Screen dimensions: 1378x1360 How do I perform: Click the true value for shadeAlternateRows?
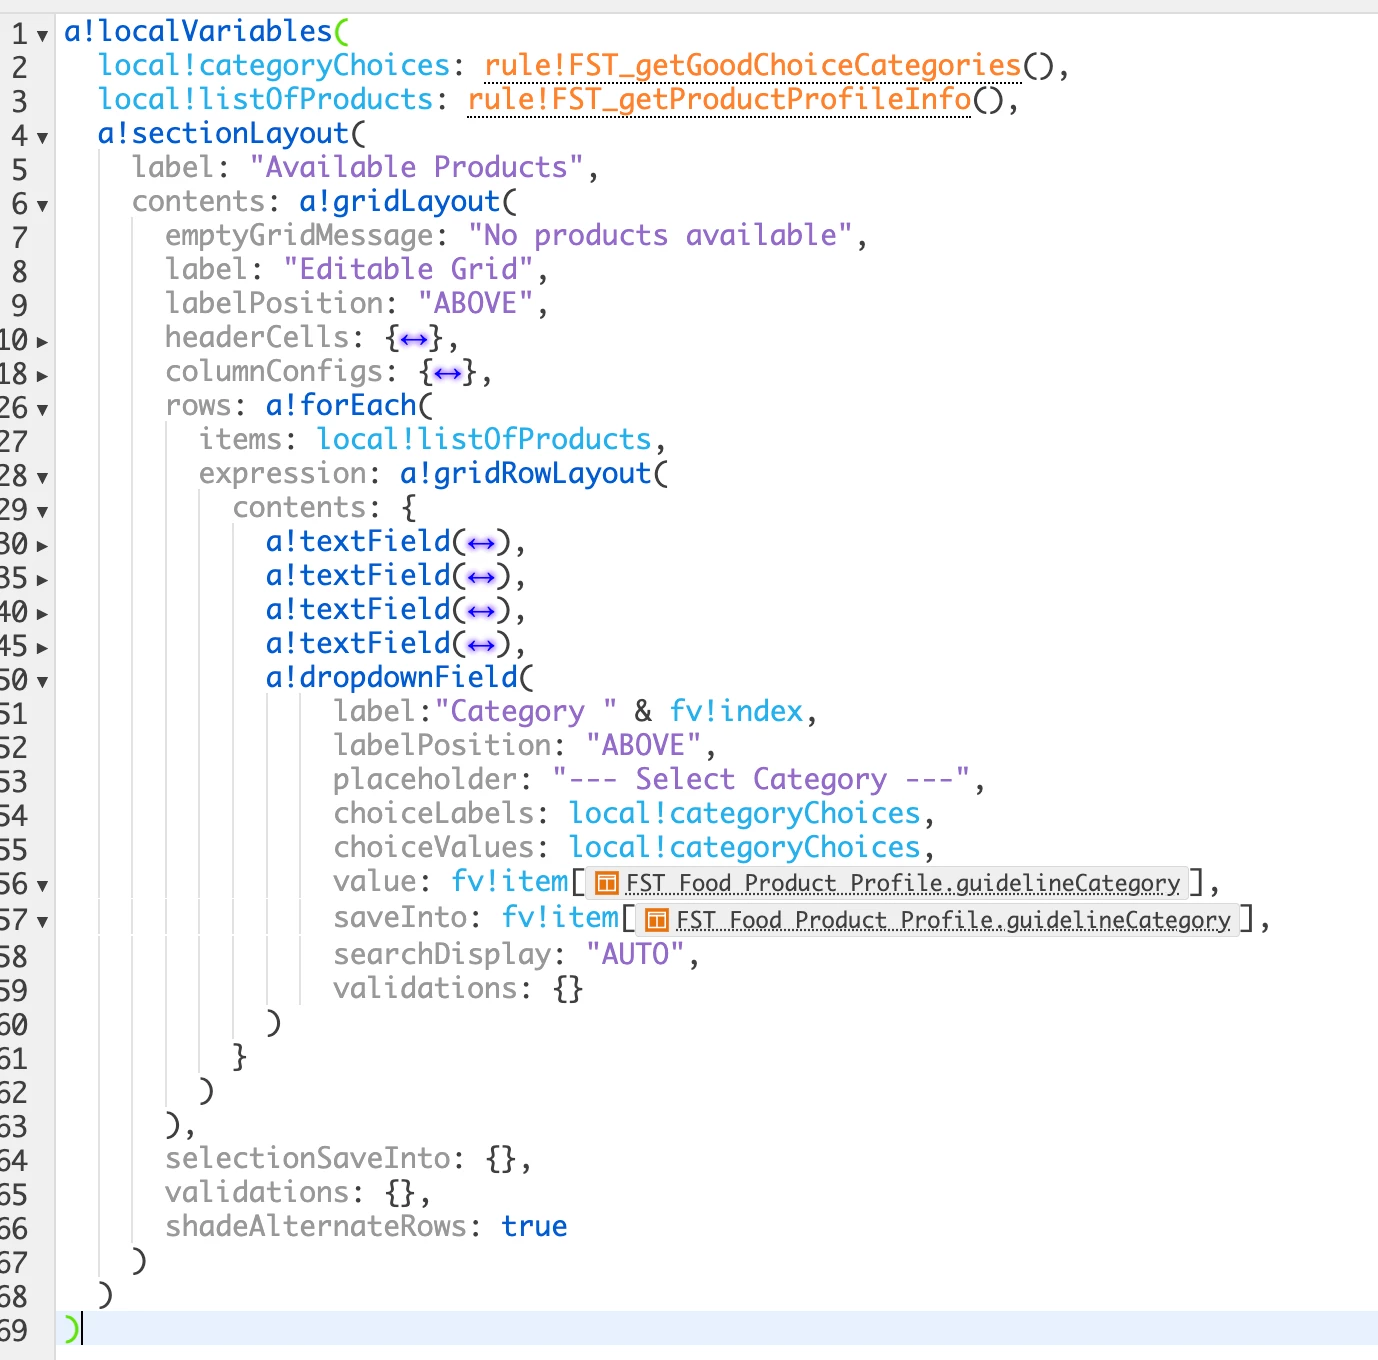click(534, 1227)
